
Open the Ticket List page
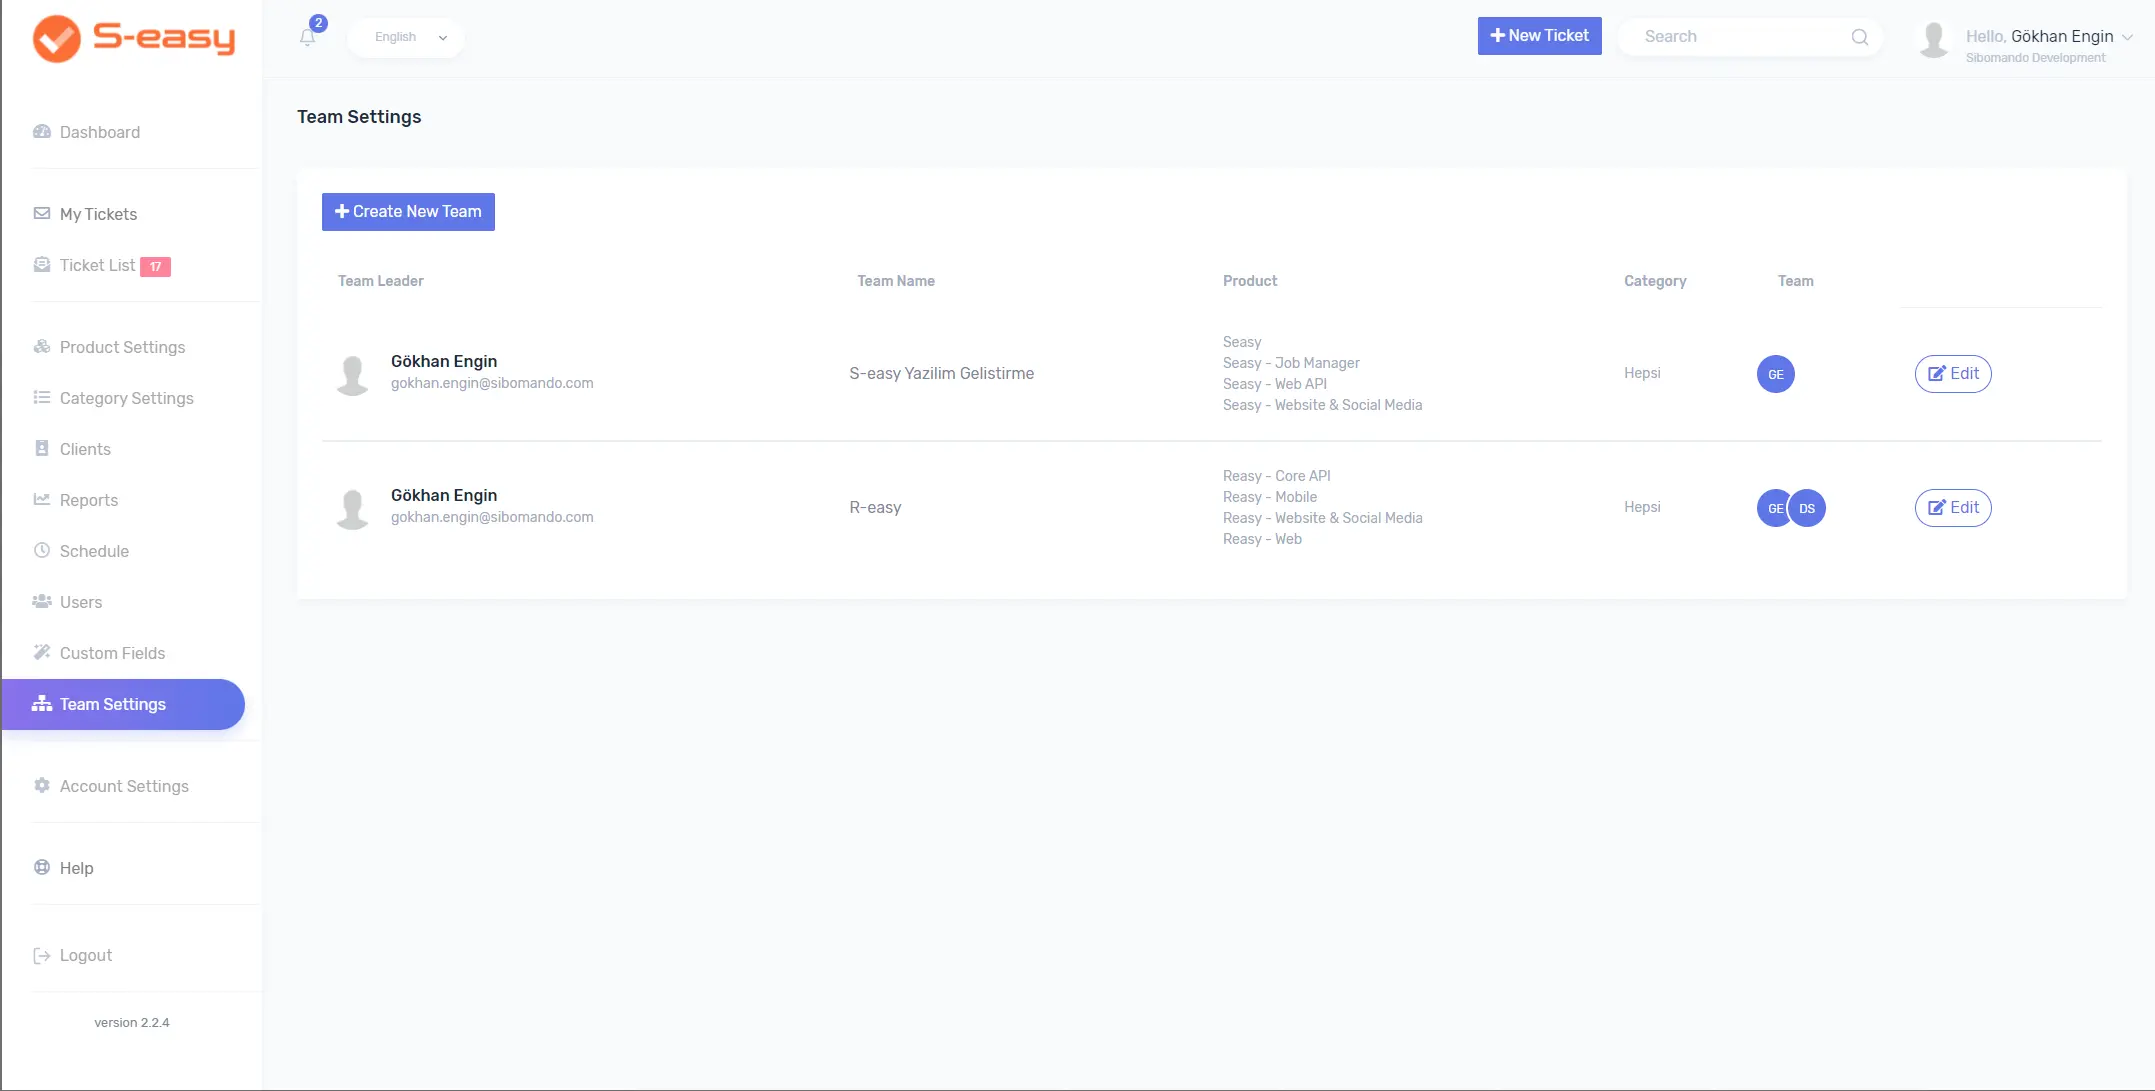pos(97,265)
